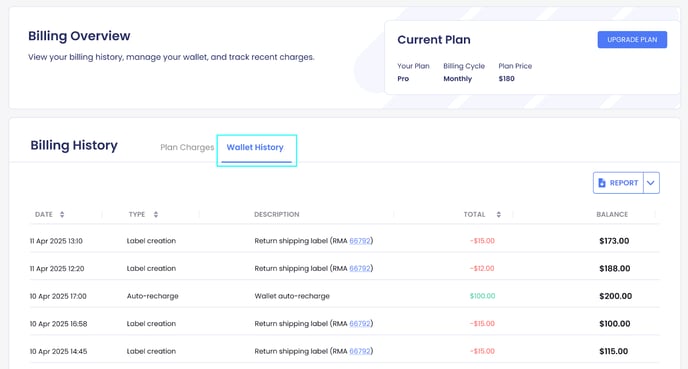Click the -$12.00 total amount
This screenshot has height=369, width=688.
(x=482, y=269)
